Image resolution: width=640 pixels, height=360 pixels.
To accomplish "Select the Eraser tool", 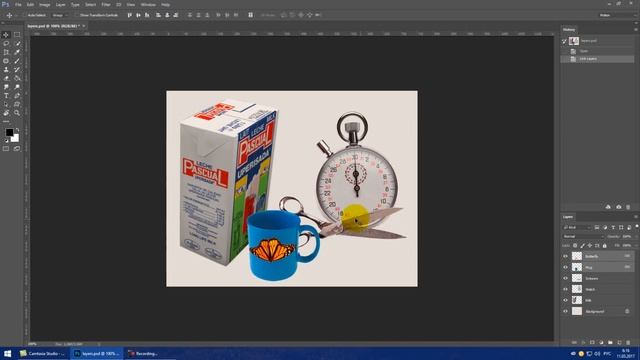I will (x=6, y=78).
